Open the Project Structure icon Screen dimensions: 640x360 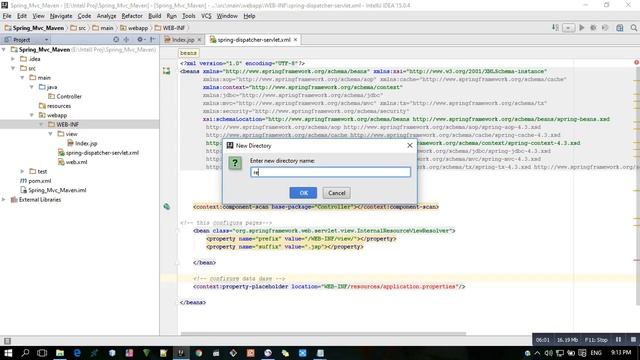point(620,28)
